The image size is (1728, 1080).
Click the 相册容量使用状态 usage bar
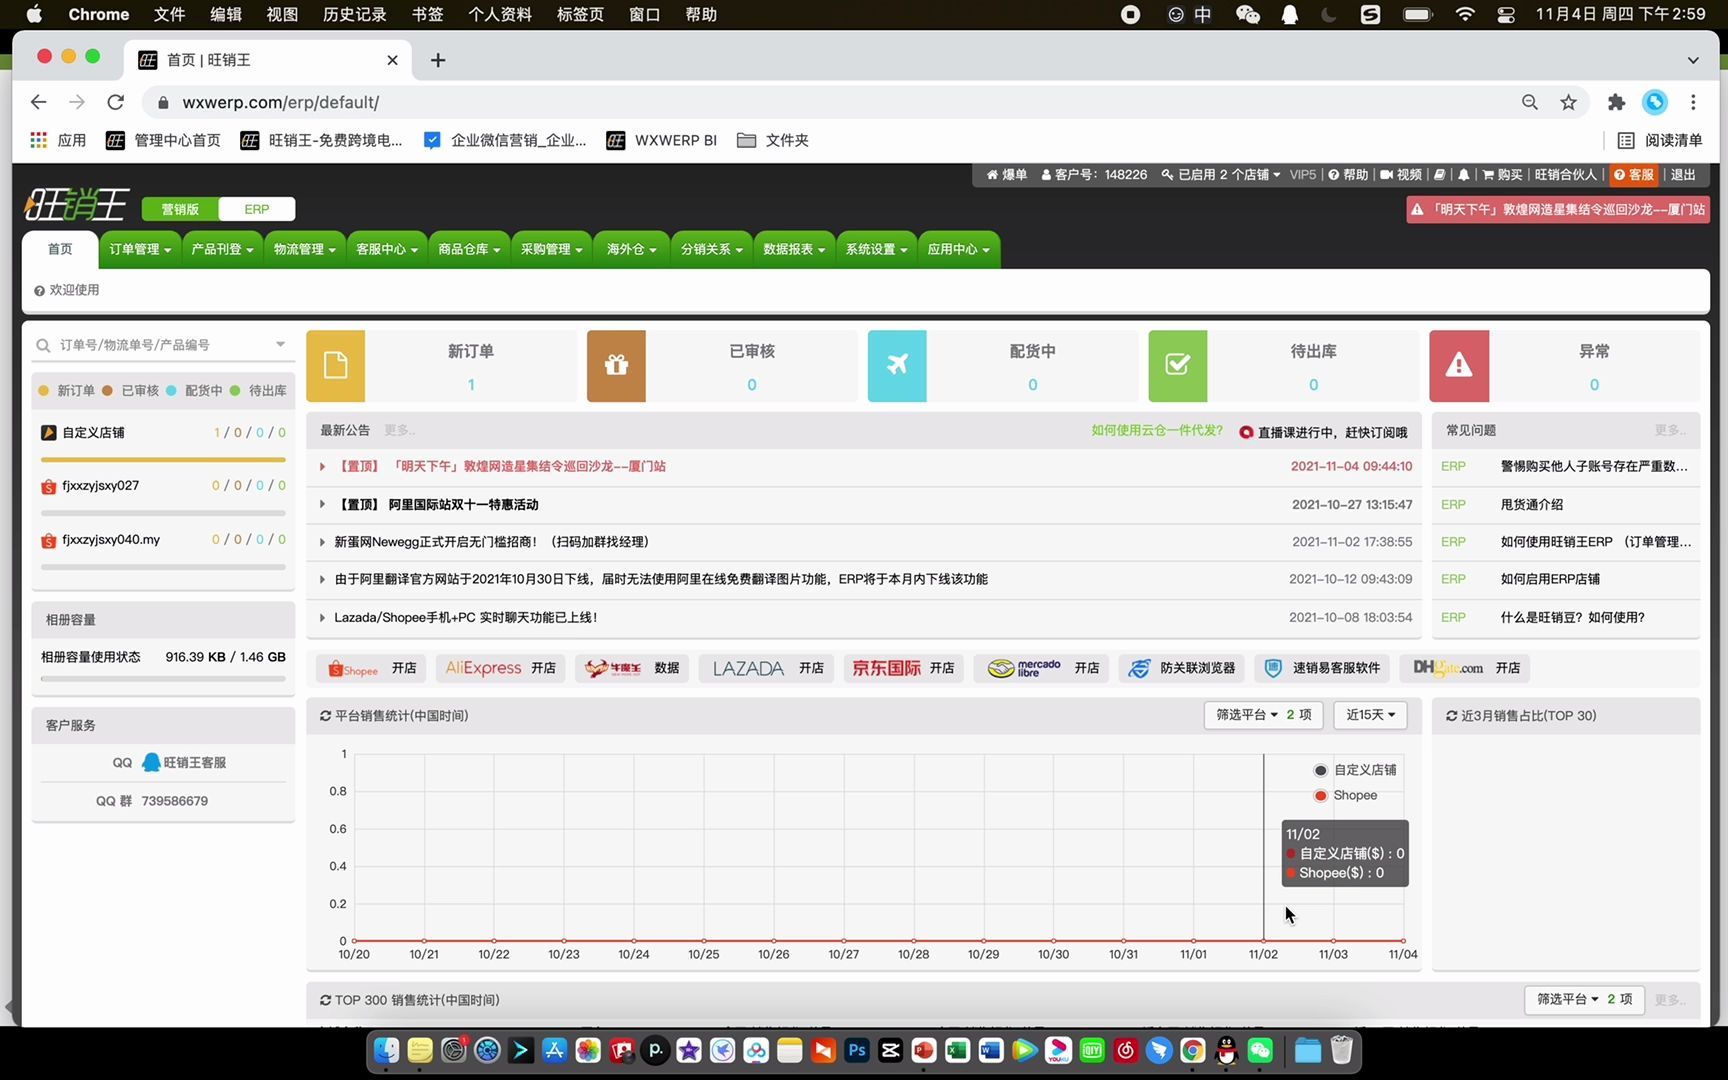pyautogui.click(x=163, y=679)
